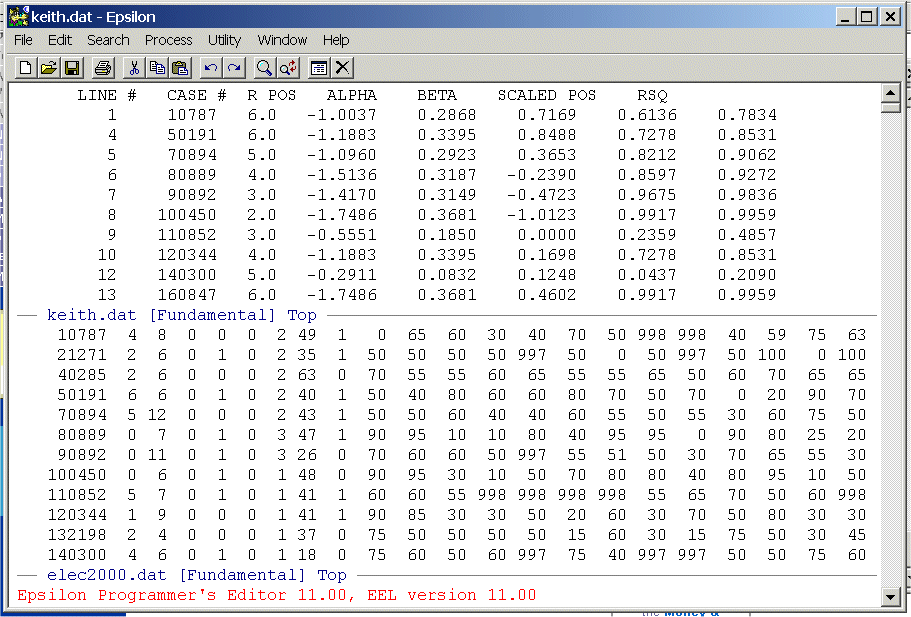The width and height of the screenshot is (911, 617).
Task: Open the Edit menu
Action: click(60, 40)
